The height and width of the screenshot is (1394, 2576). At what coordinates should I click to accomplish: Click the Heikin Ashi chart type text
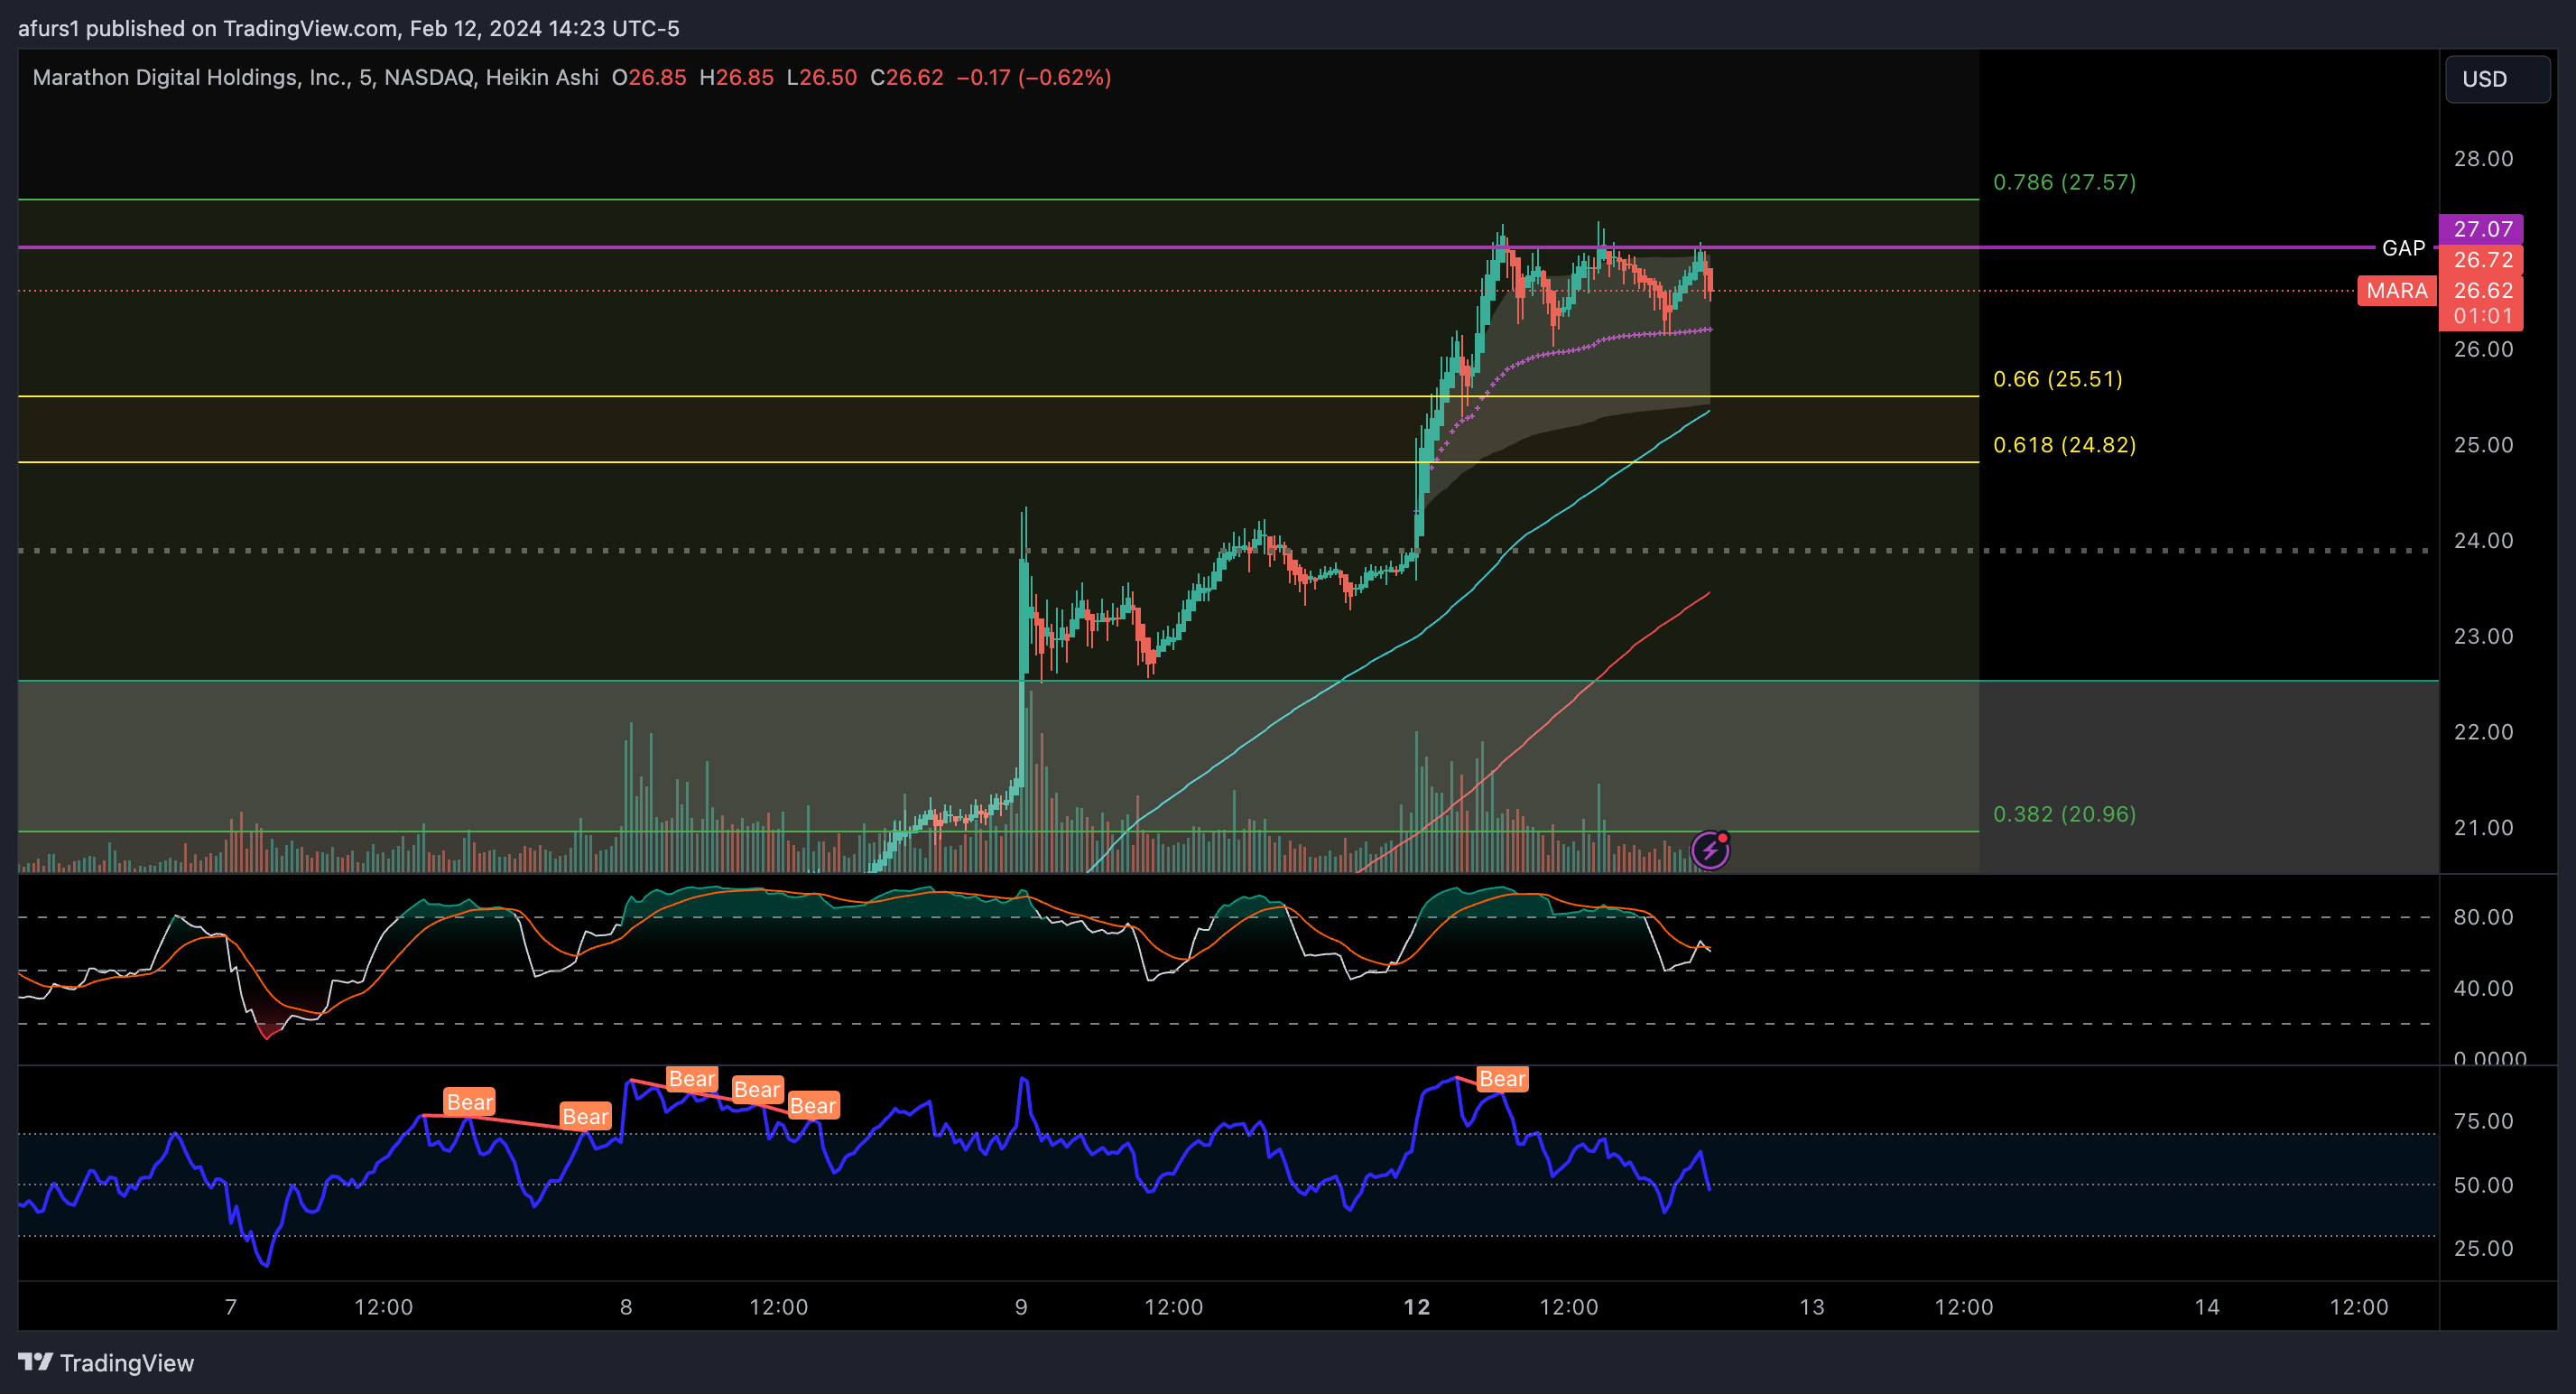coord(542,78)
